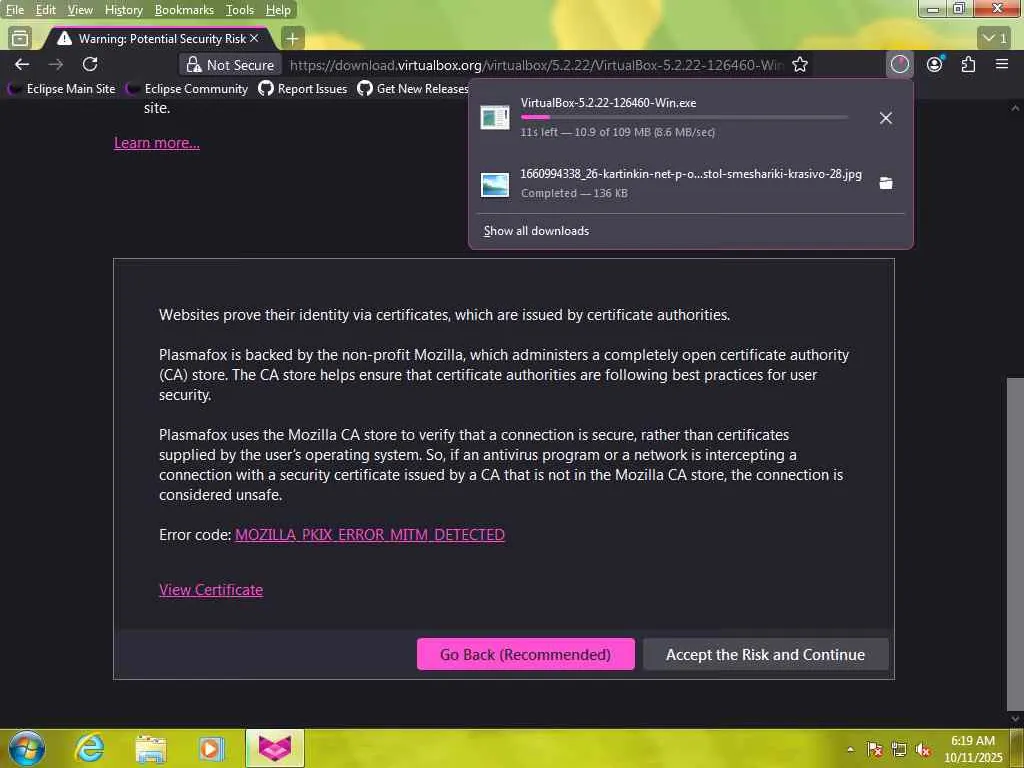Click the network tray icon
Screen dimensions: 1024x768
[899, 749]
